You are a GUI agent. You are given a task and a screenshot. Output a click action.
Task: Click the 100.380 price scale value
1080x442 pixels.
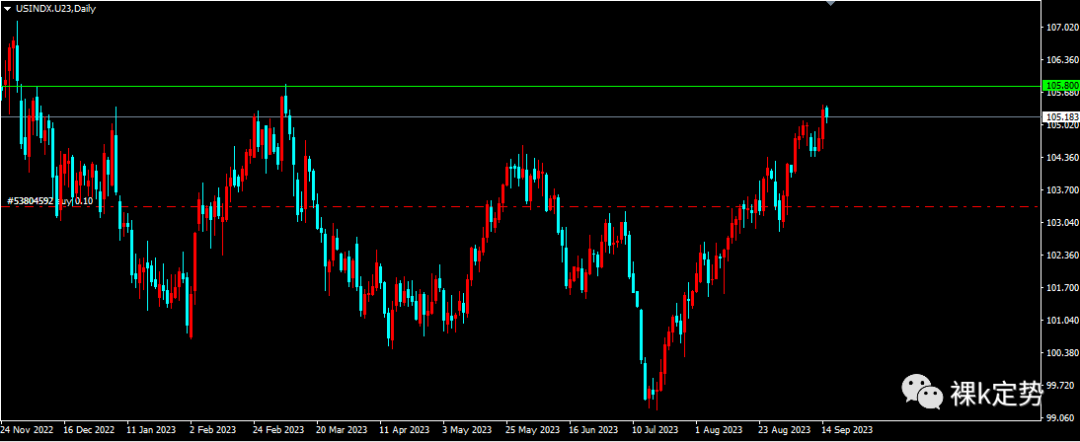point(1061,353)
